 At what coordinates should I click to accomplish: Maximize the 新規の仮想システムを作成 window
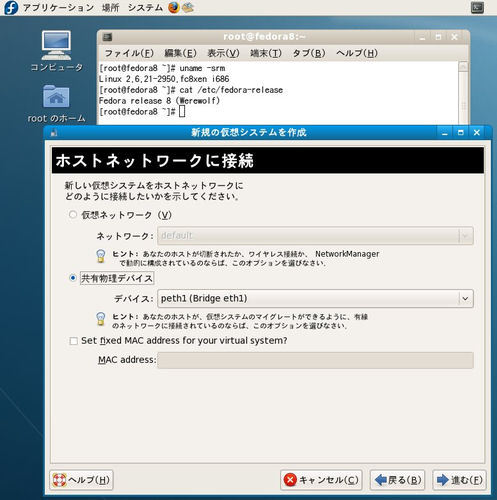461,133
